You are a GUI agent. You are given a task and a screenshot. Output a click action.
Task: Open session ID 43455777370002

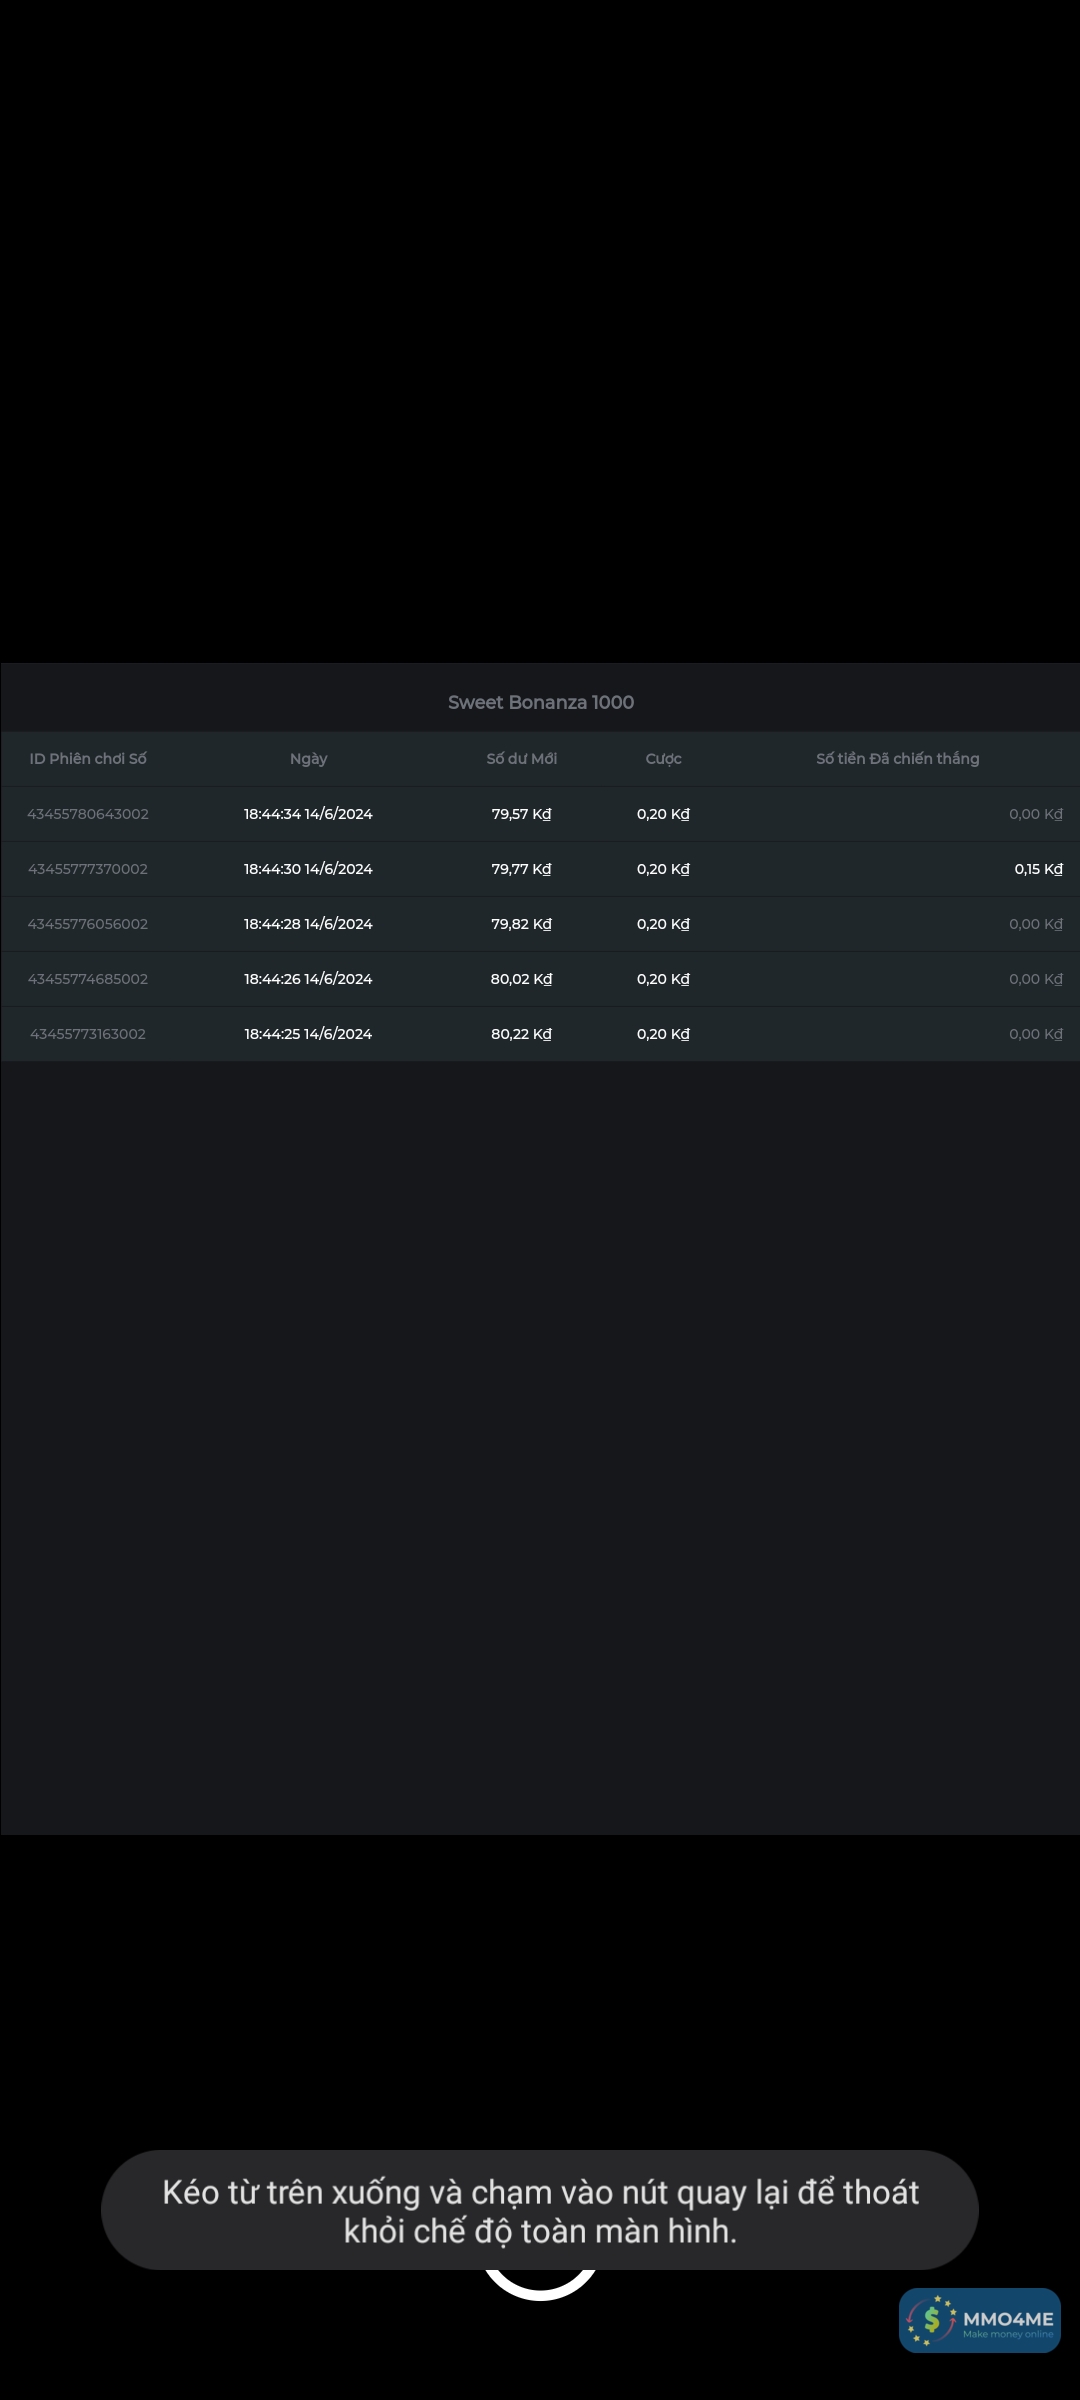click(88, 869)
